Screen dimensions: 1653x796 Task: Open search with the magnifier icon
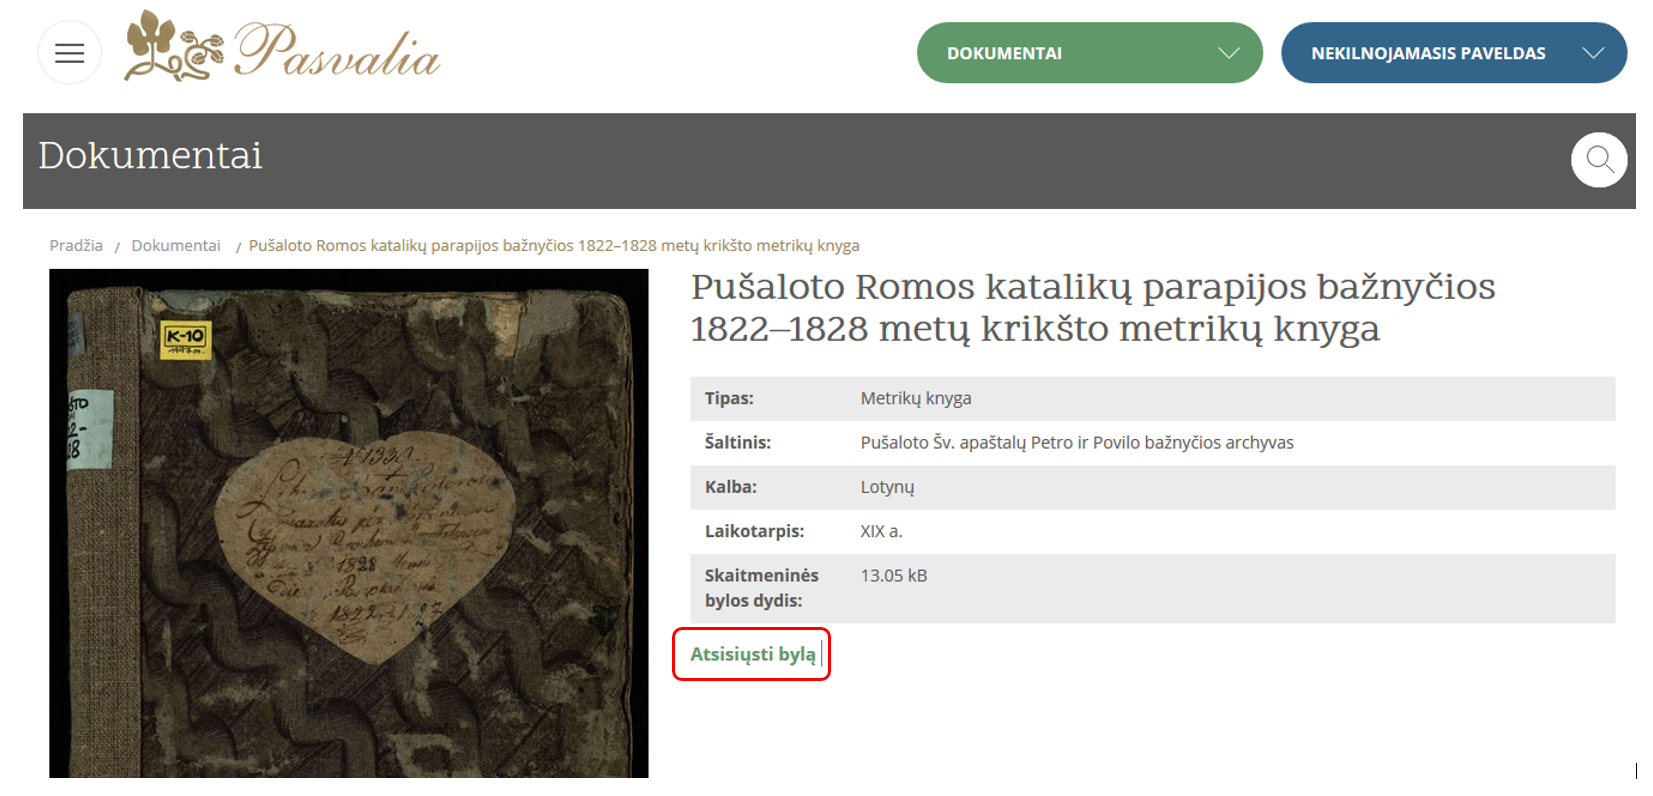[1599, 160]
